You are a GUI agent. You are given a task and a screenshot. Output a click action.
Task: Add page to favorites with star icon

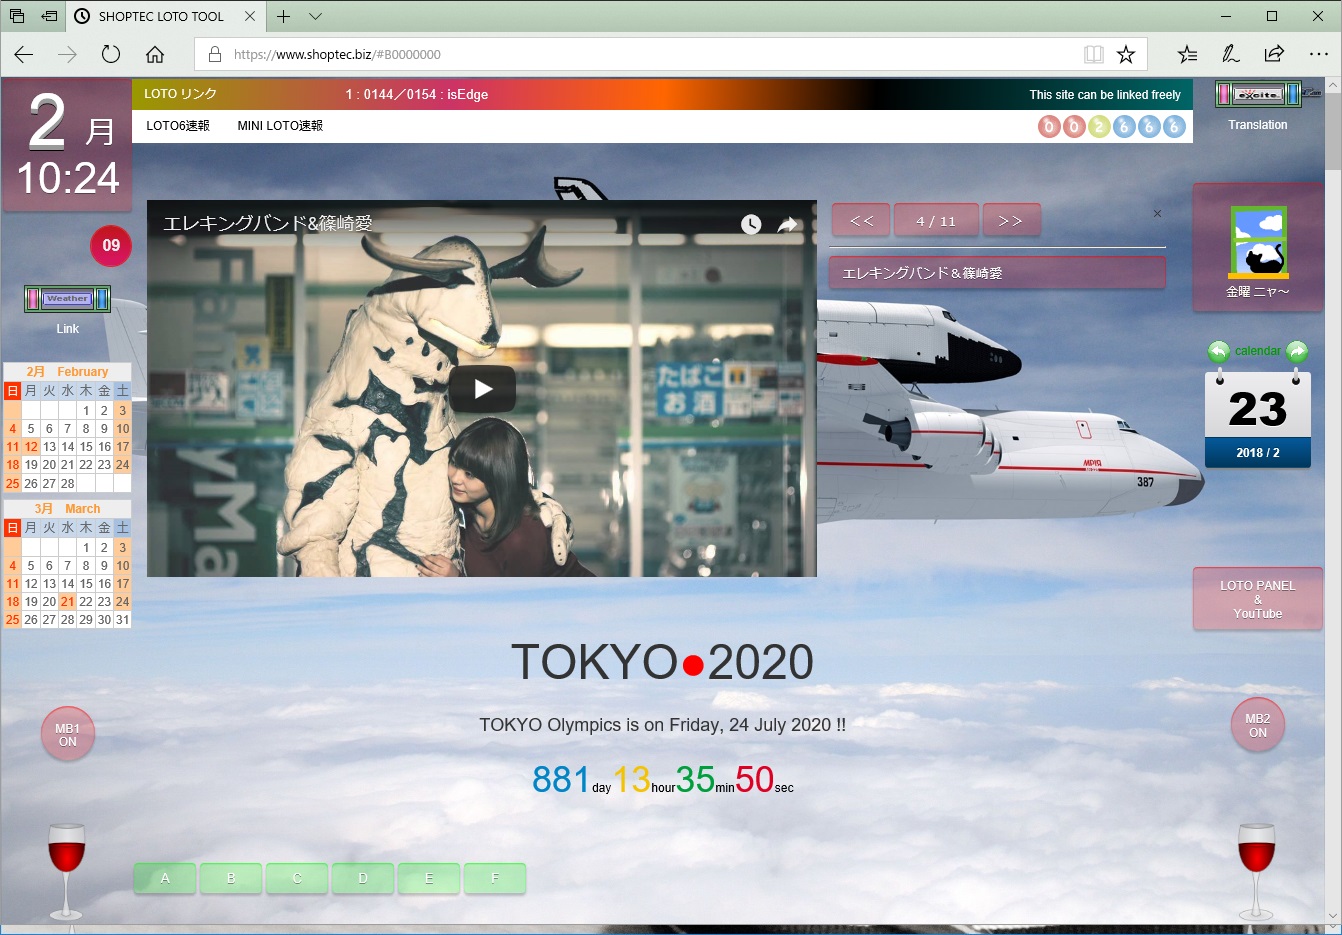[1126, 54]
